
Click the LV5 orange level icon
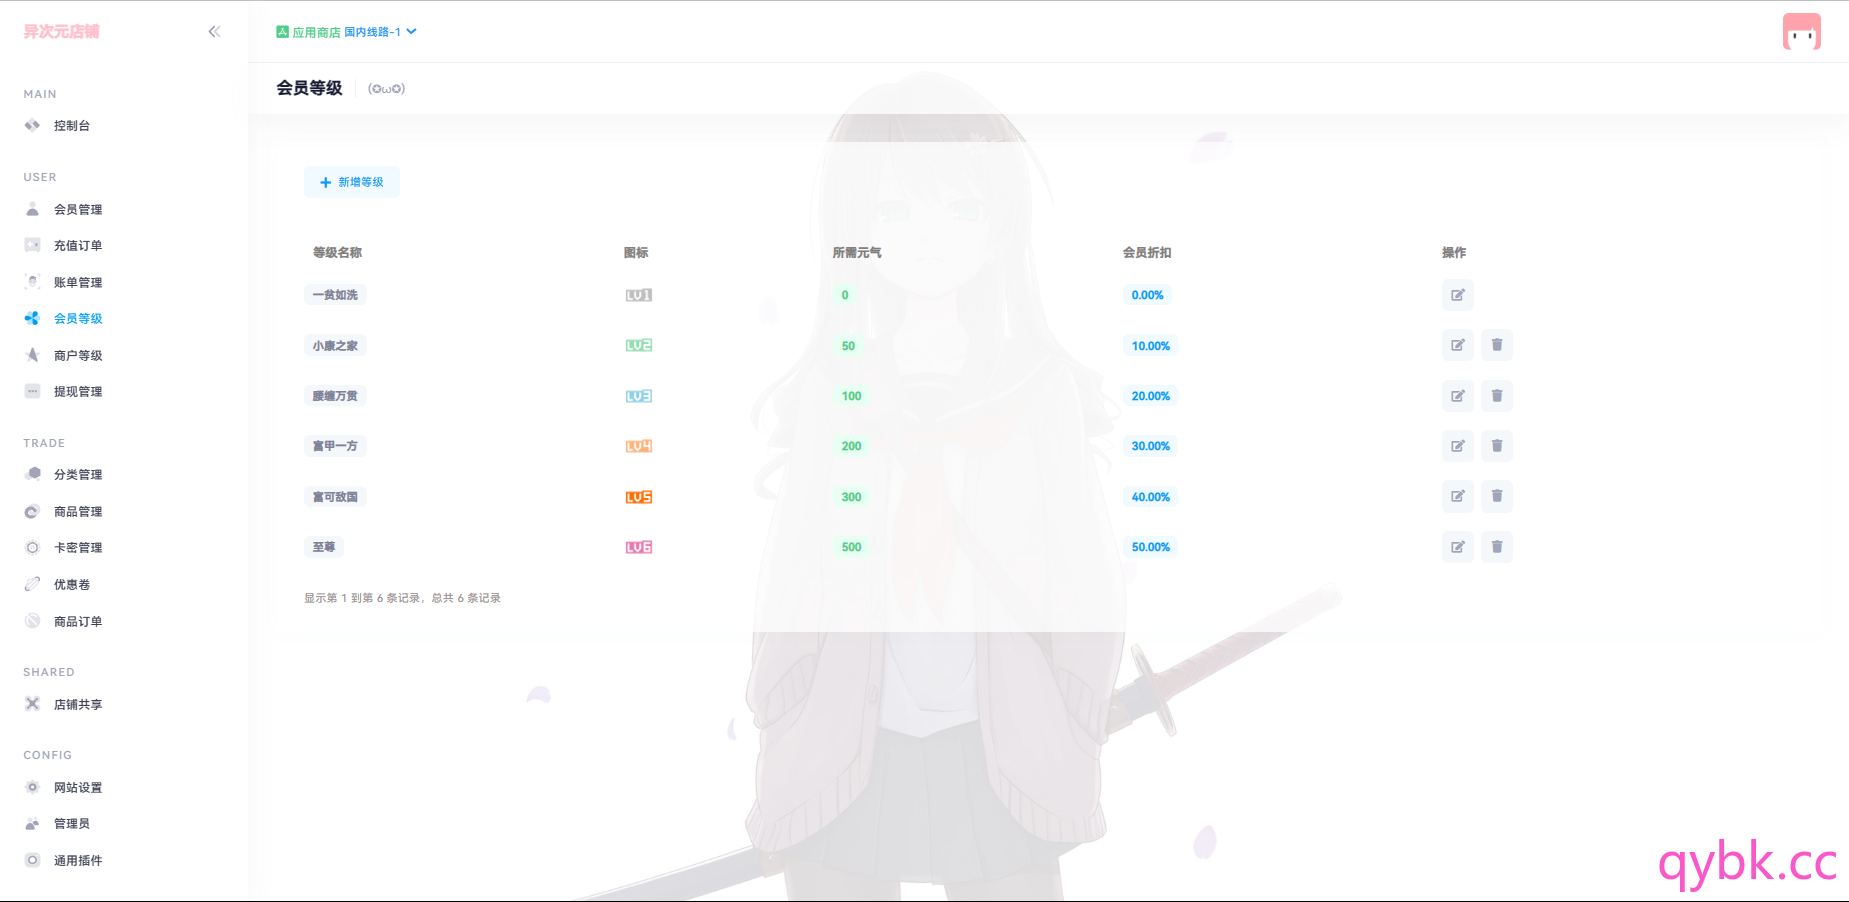(638, 497)
